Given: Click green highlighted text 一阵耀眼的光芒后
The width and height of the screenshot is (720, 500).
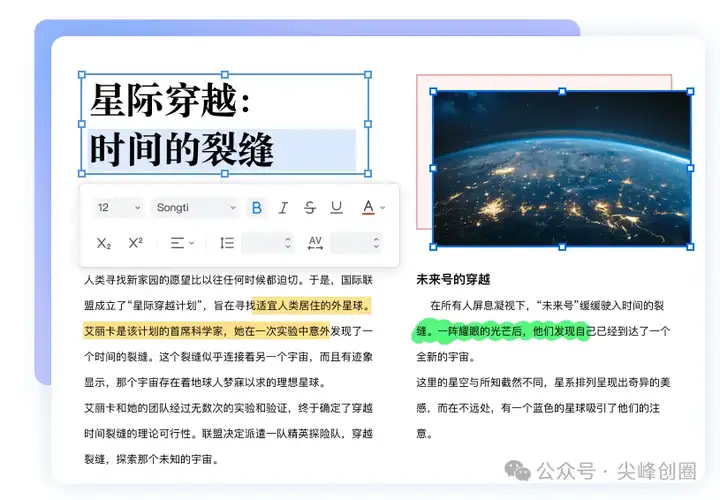Looking at the screenshot, I should (480, 331).
